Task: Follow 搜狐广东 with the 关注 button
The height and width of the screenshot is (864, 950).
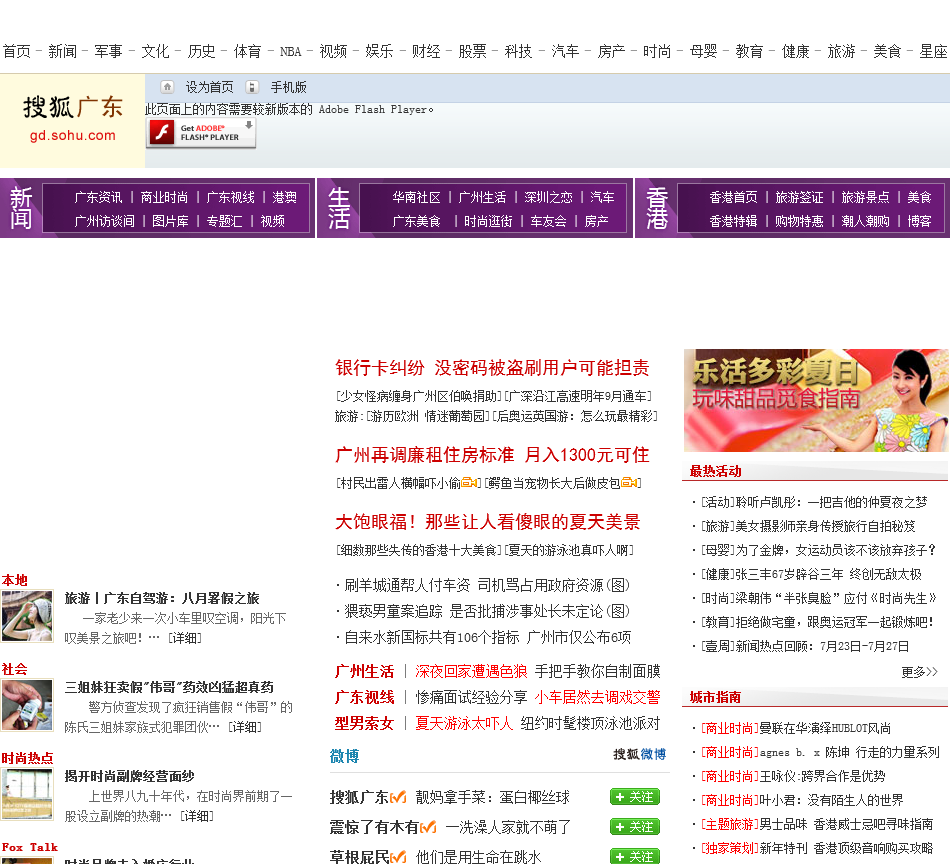Action: [x=635, y=797]
